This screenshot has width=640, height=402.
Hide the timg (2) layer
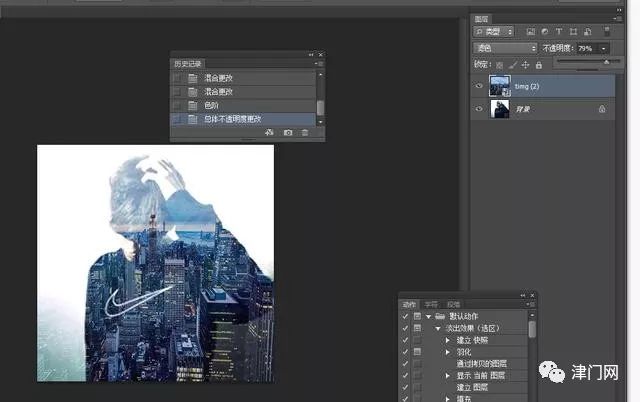(x=479, y=86)
